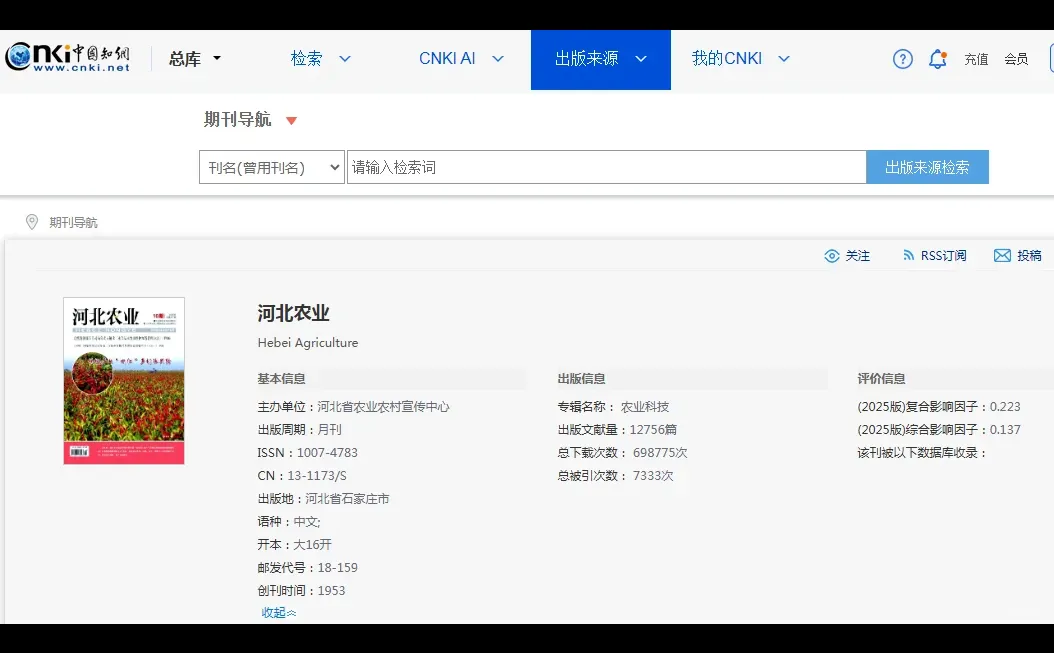Viewport: 1054px width, 653px height.
Task: Expand the 总库 dropdown menu
Action: pos(194,59)
